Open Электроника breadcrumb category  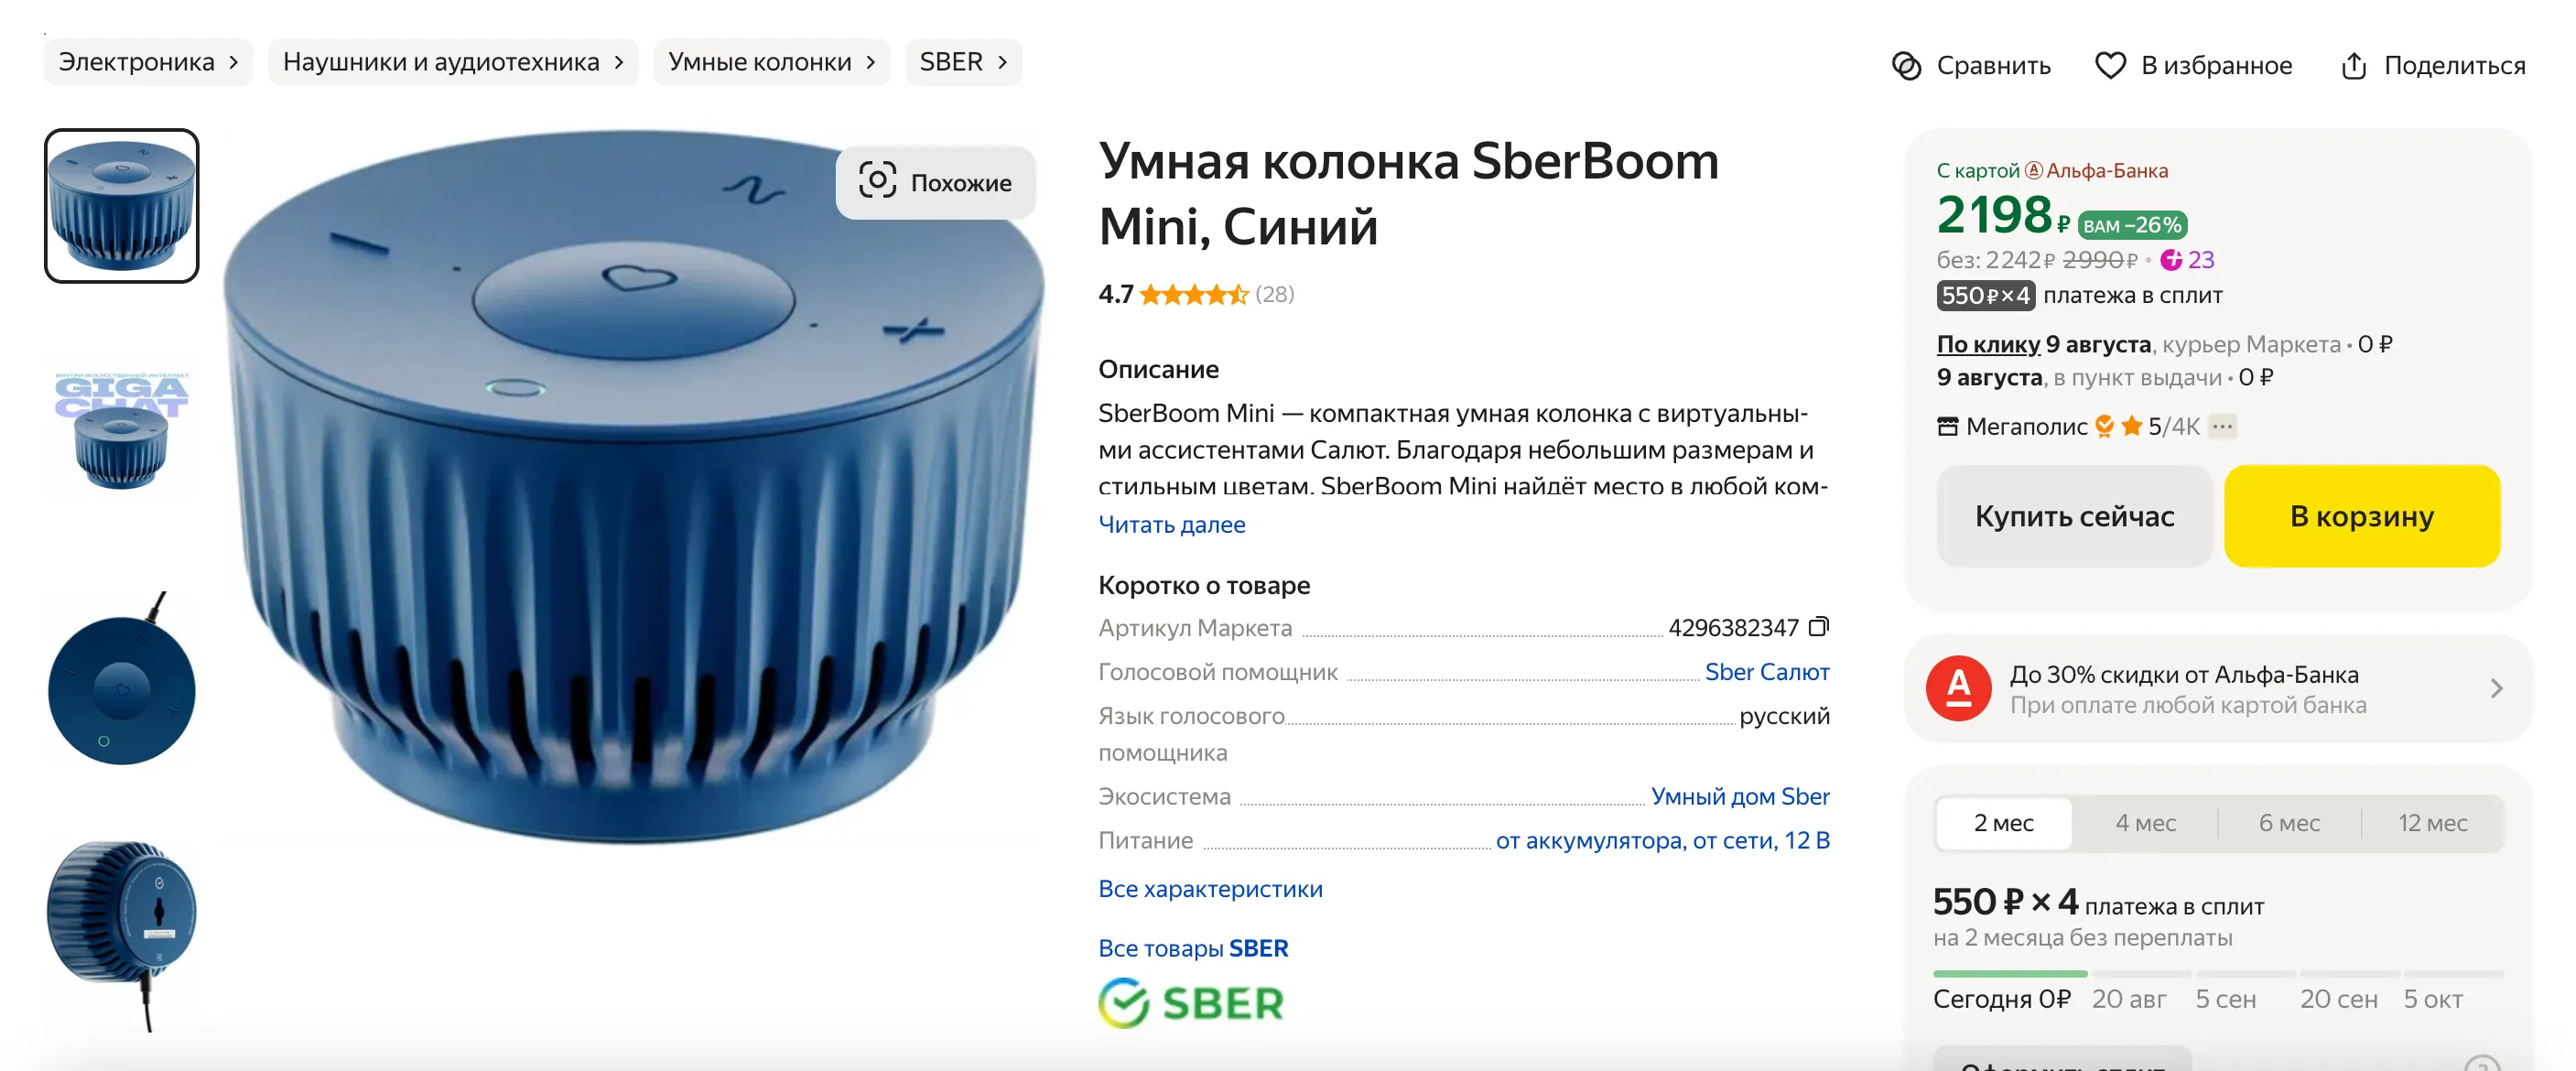(x=148, y=62)
